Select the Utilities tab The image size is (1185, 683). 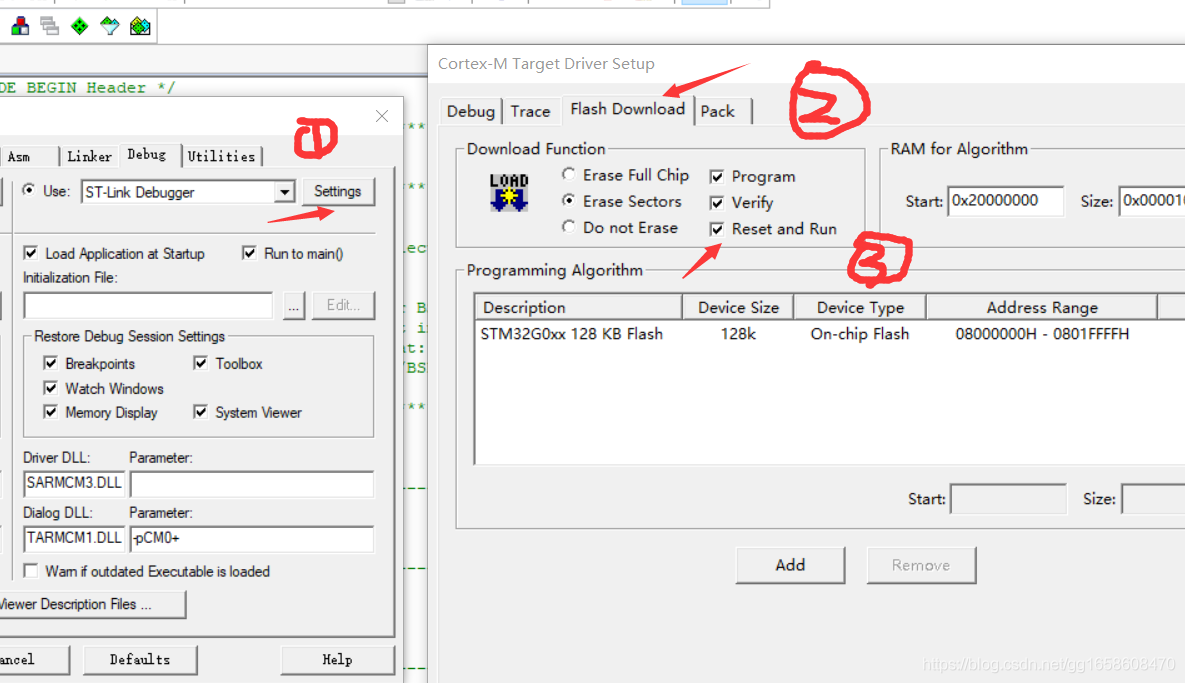(x=221, y=156)
